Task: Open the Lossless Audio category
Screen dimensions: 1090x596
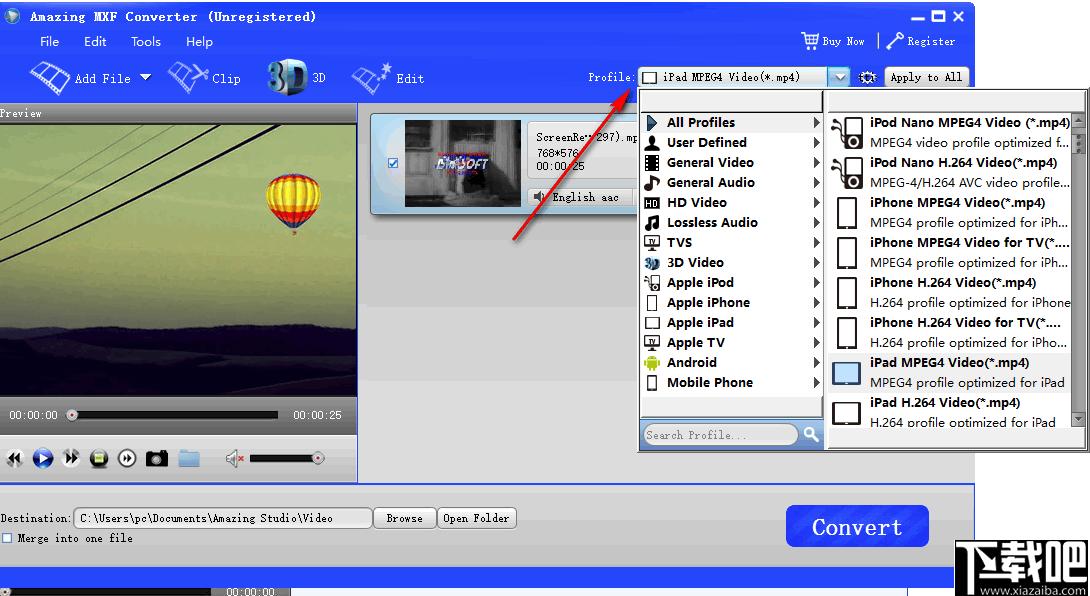Action: pos(731,223)
